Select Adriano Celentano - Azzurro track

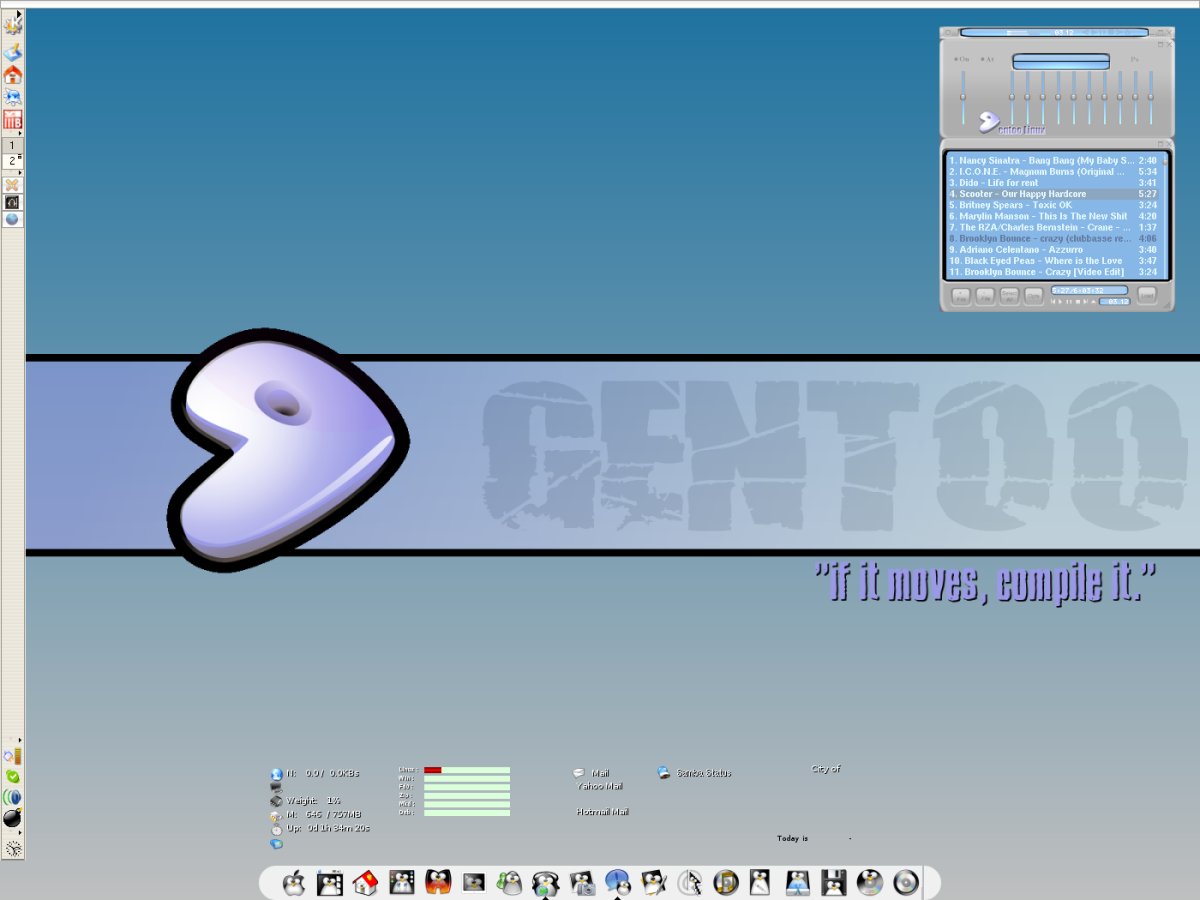pyautogui.click(x=1053, y=250)
